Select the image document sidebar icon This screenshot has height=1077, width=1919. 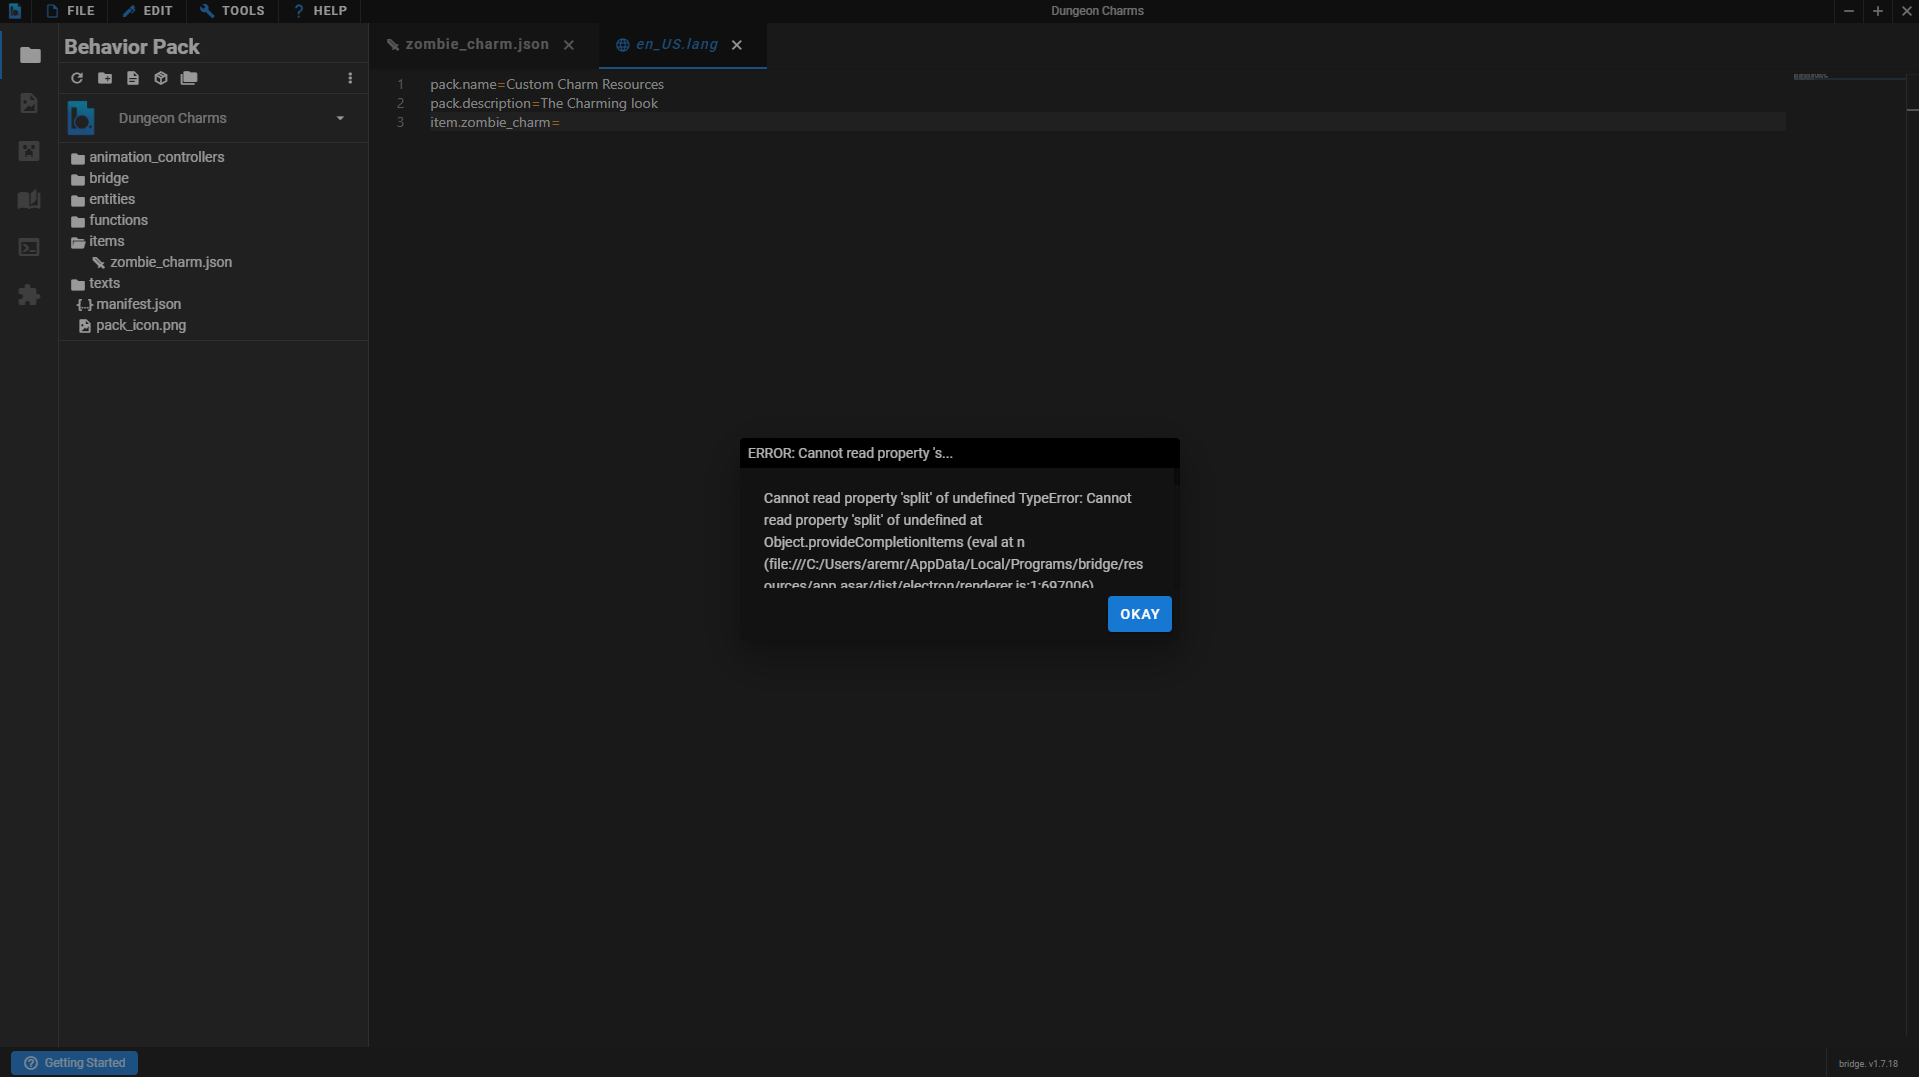pyautogui.click(x=29, y=103)
